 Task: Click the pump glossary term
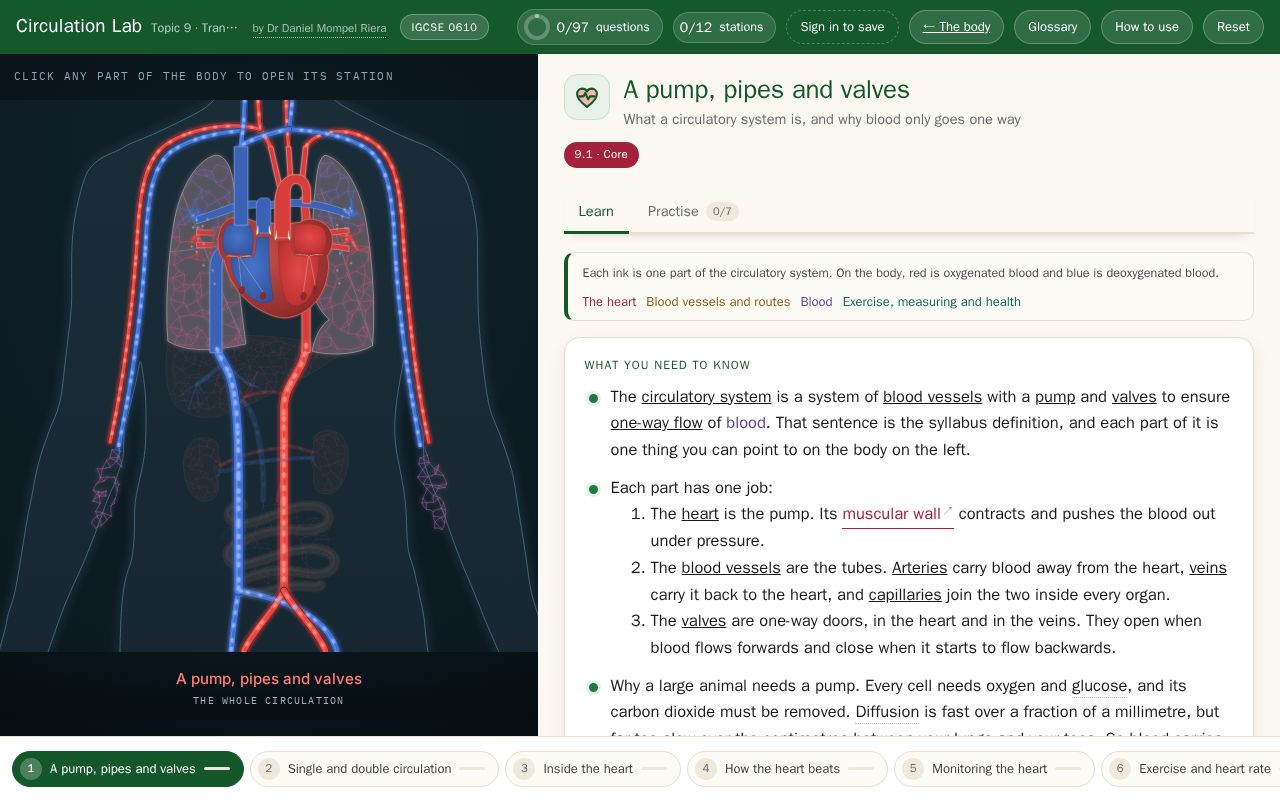point(1055,397)
